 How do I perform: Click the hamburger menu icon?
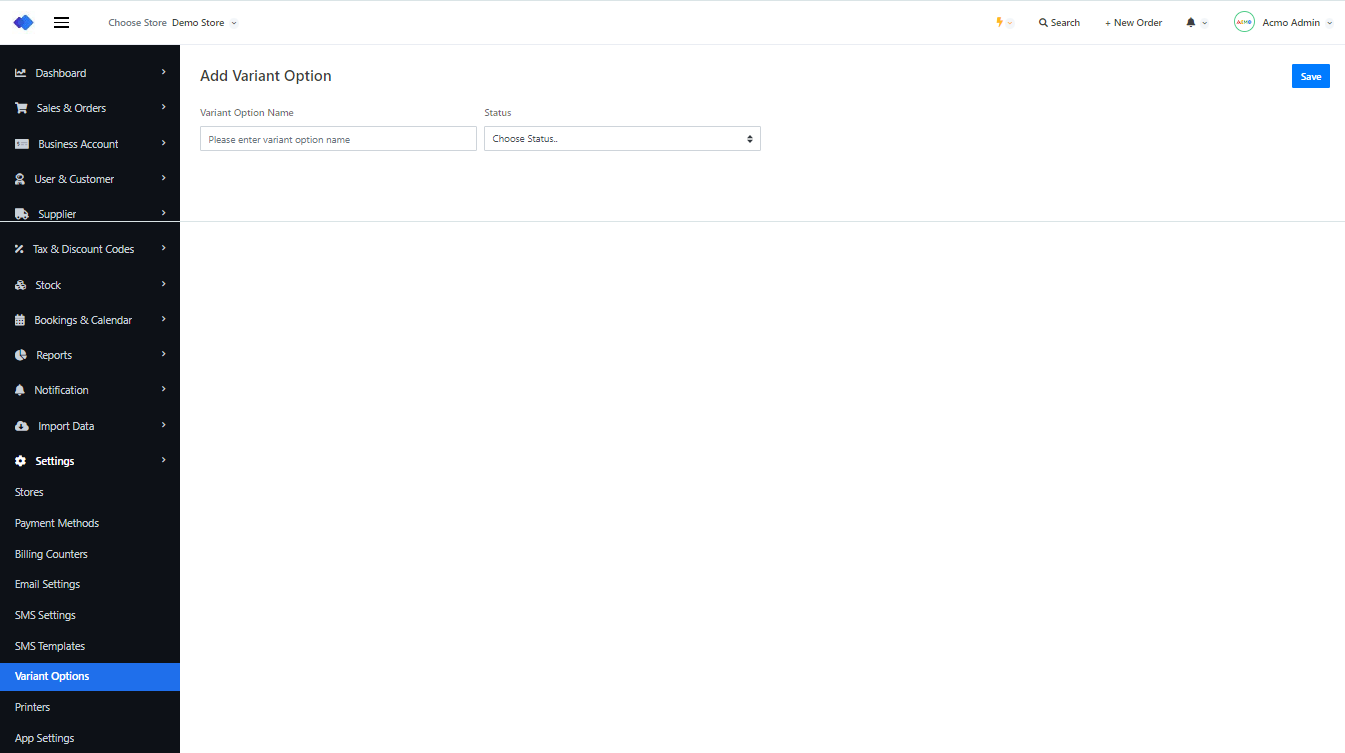click(x=61, y=22)
